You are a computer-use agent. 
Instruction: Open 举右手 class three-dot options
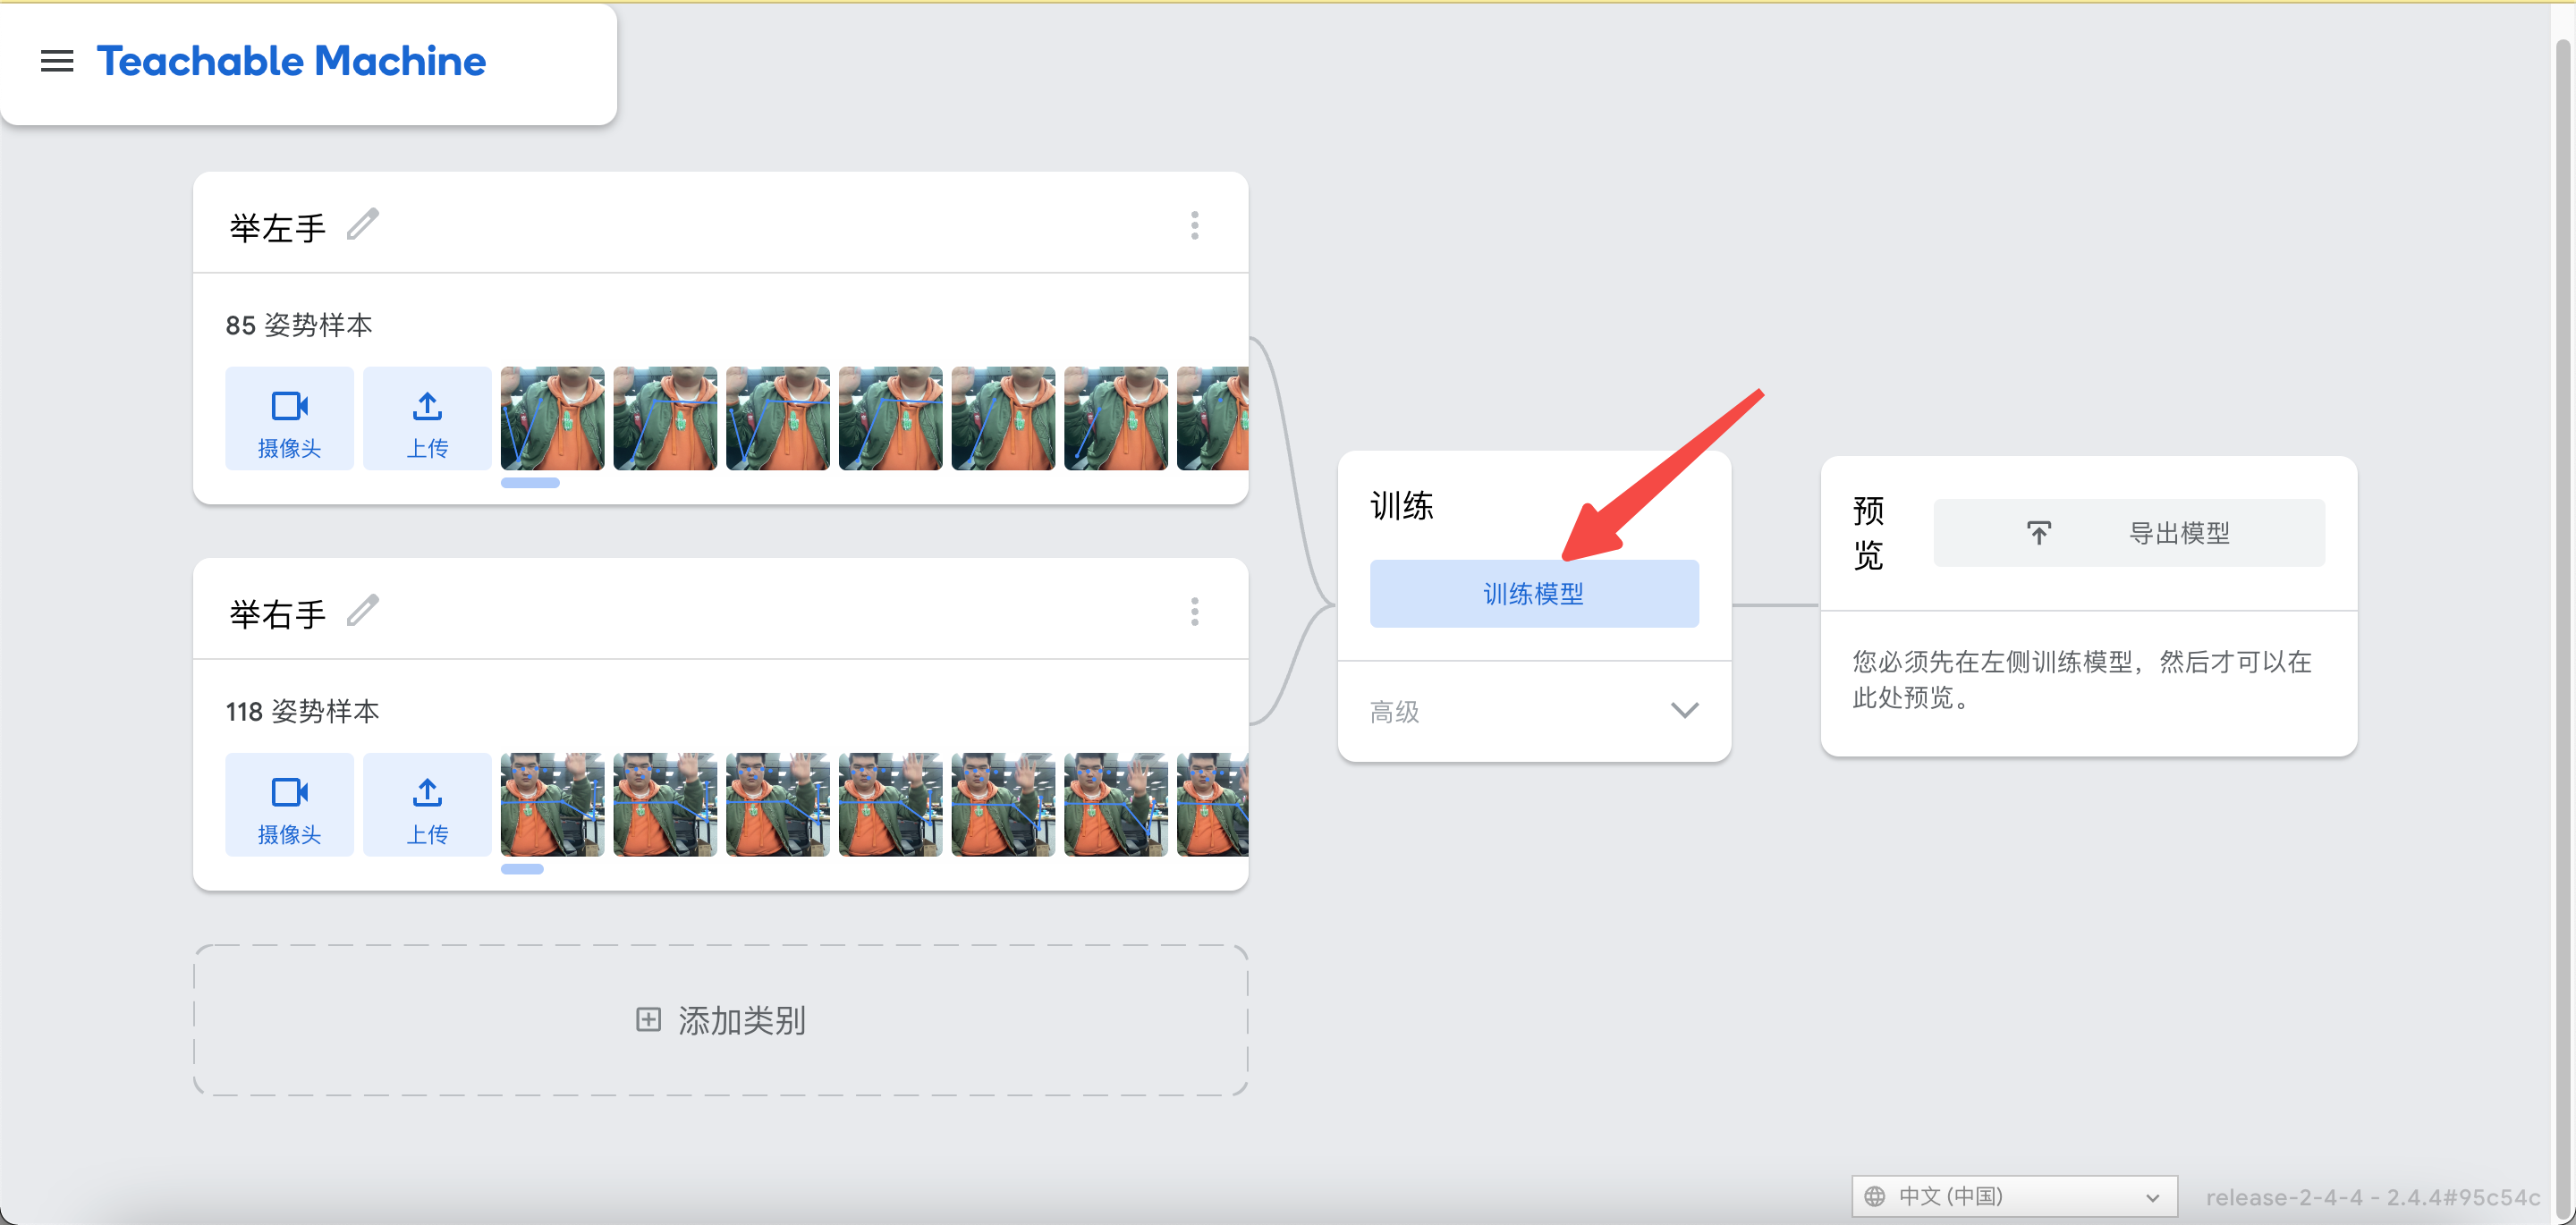(1194, 611)
